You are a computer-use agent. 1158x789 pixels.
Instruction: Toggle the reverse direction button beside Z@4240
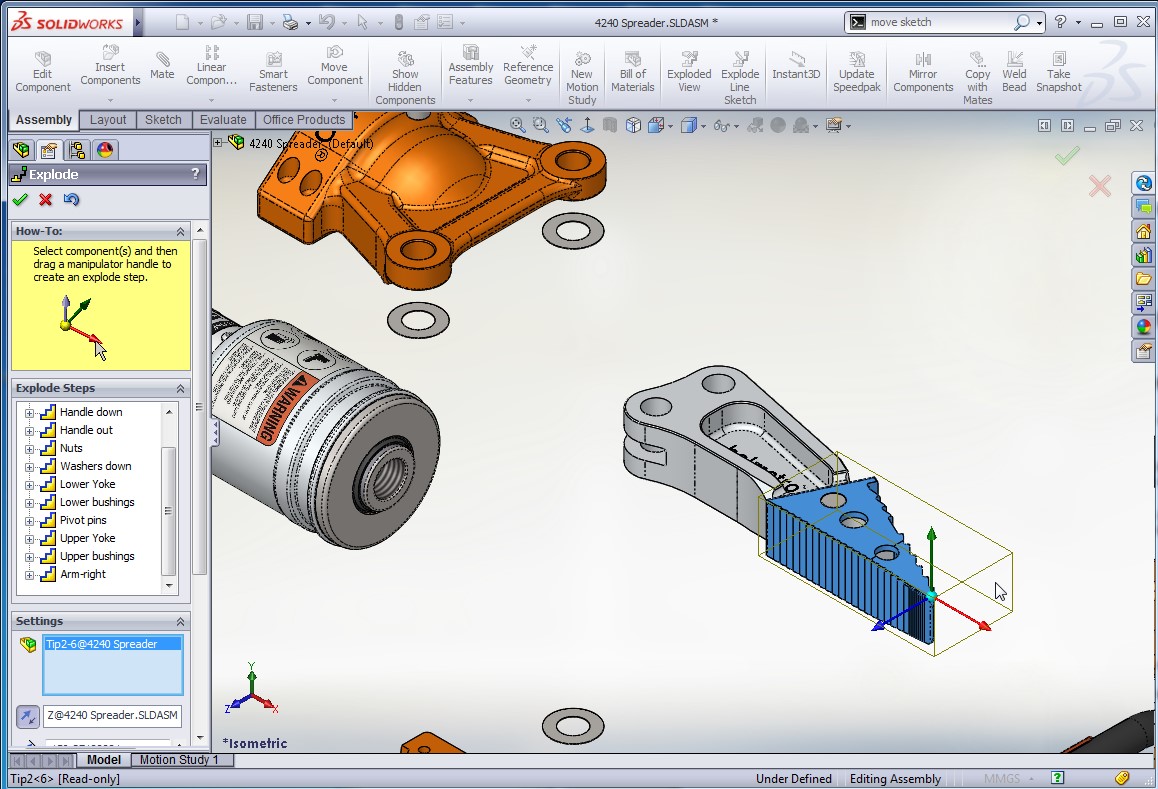pos(28,716)
